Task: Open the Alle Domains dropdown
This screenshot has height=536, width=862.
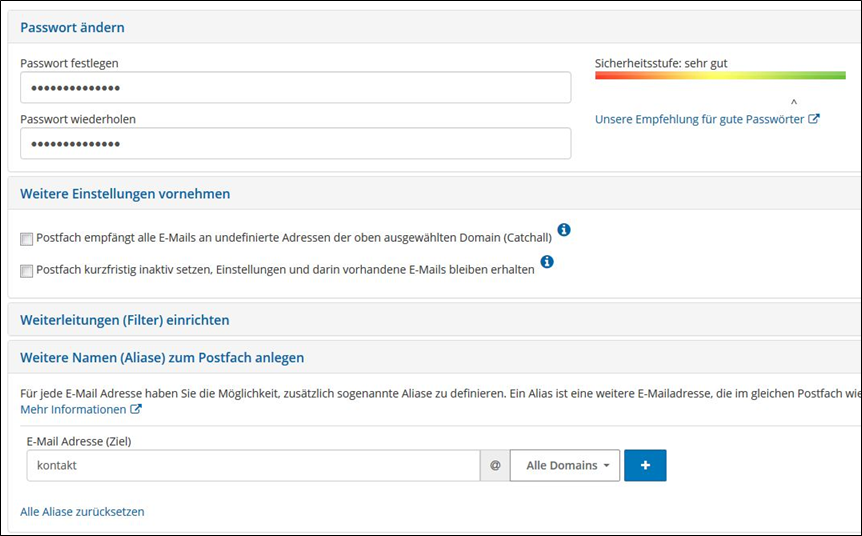Action: (x=565, y=465)
